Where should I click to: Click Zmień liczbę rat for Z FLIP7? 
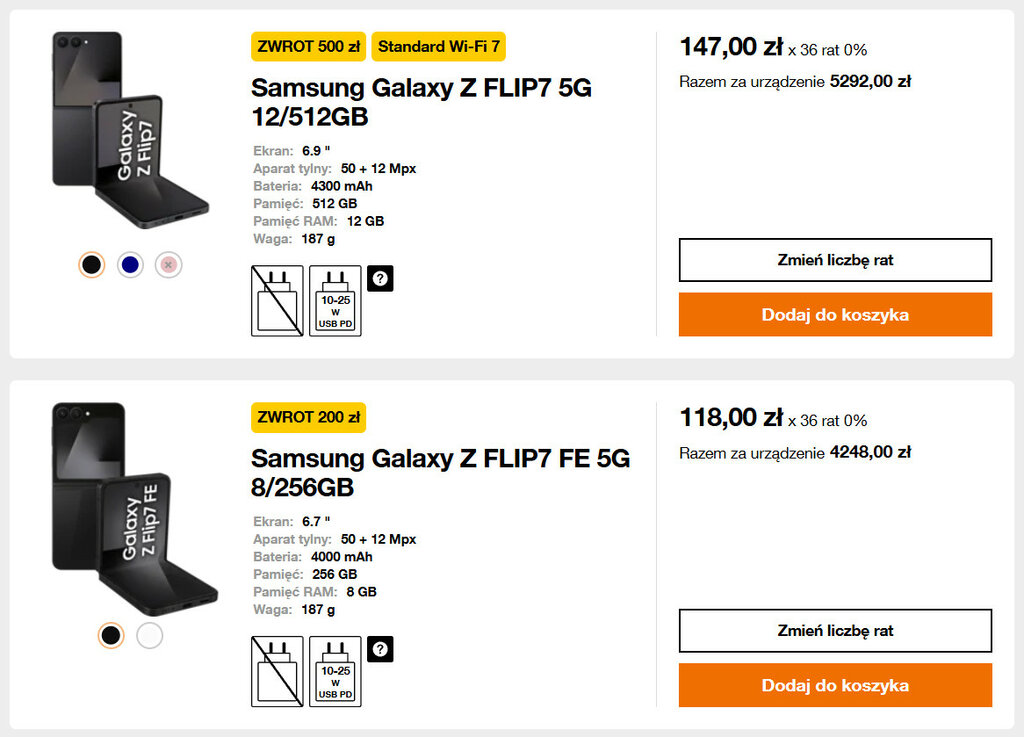(835, 260)
